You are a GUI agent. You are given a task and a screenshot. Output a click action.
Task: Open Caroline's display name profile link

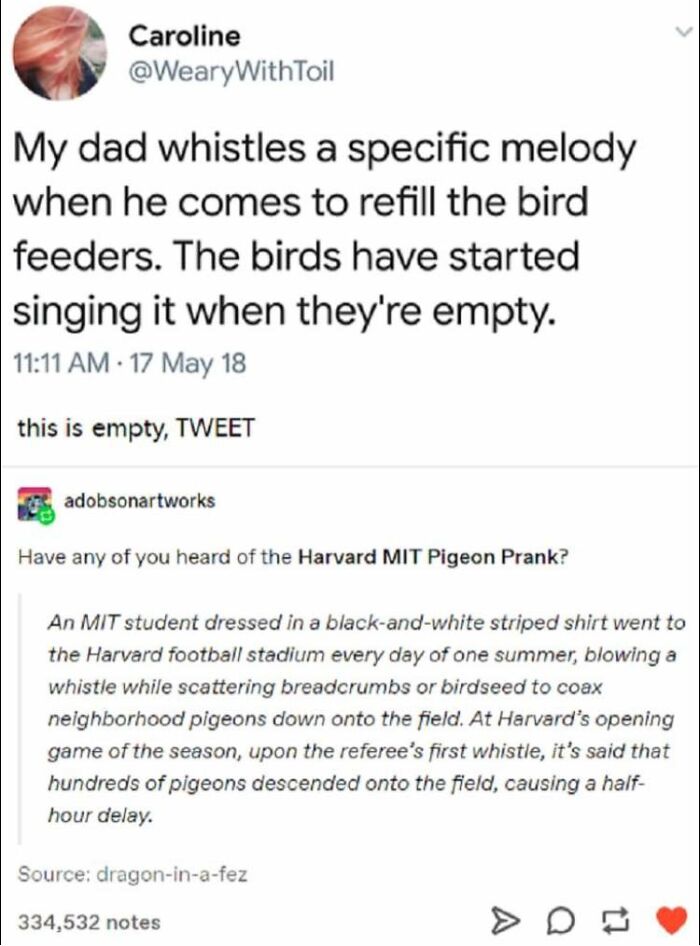[184, 36]
